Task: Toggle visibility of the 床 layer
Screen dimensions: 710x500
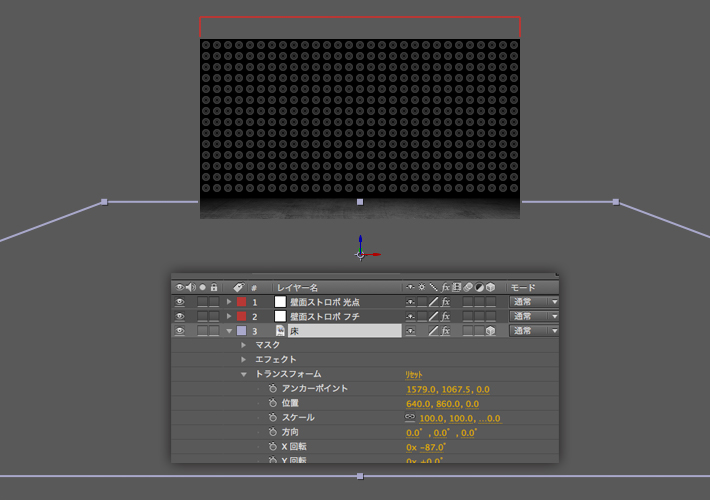Action: (180, 331)
